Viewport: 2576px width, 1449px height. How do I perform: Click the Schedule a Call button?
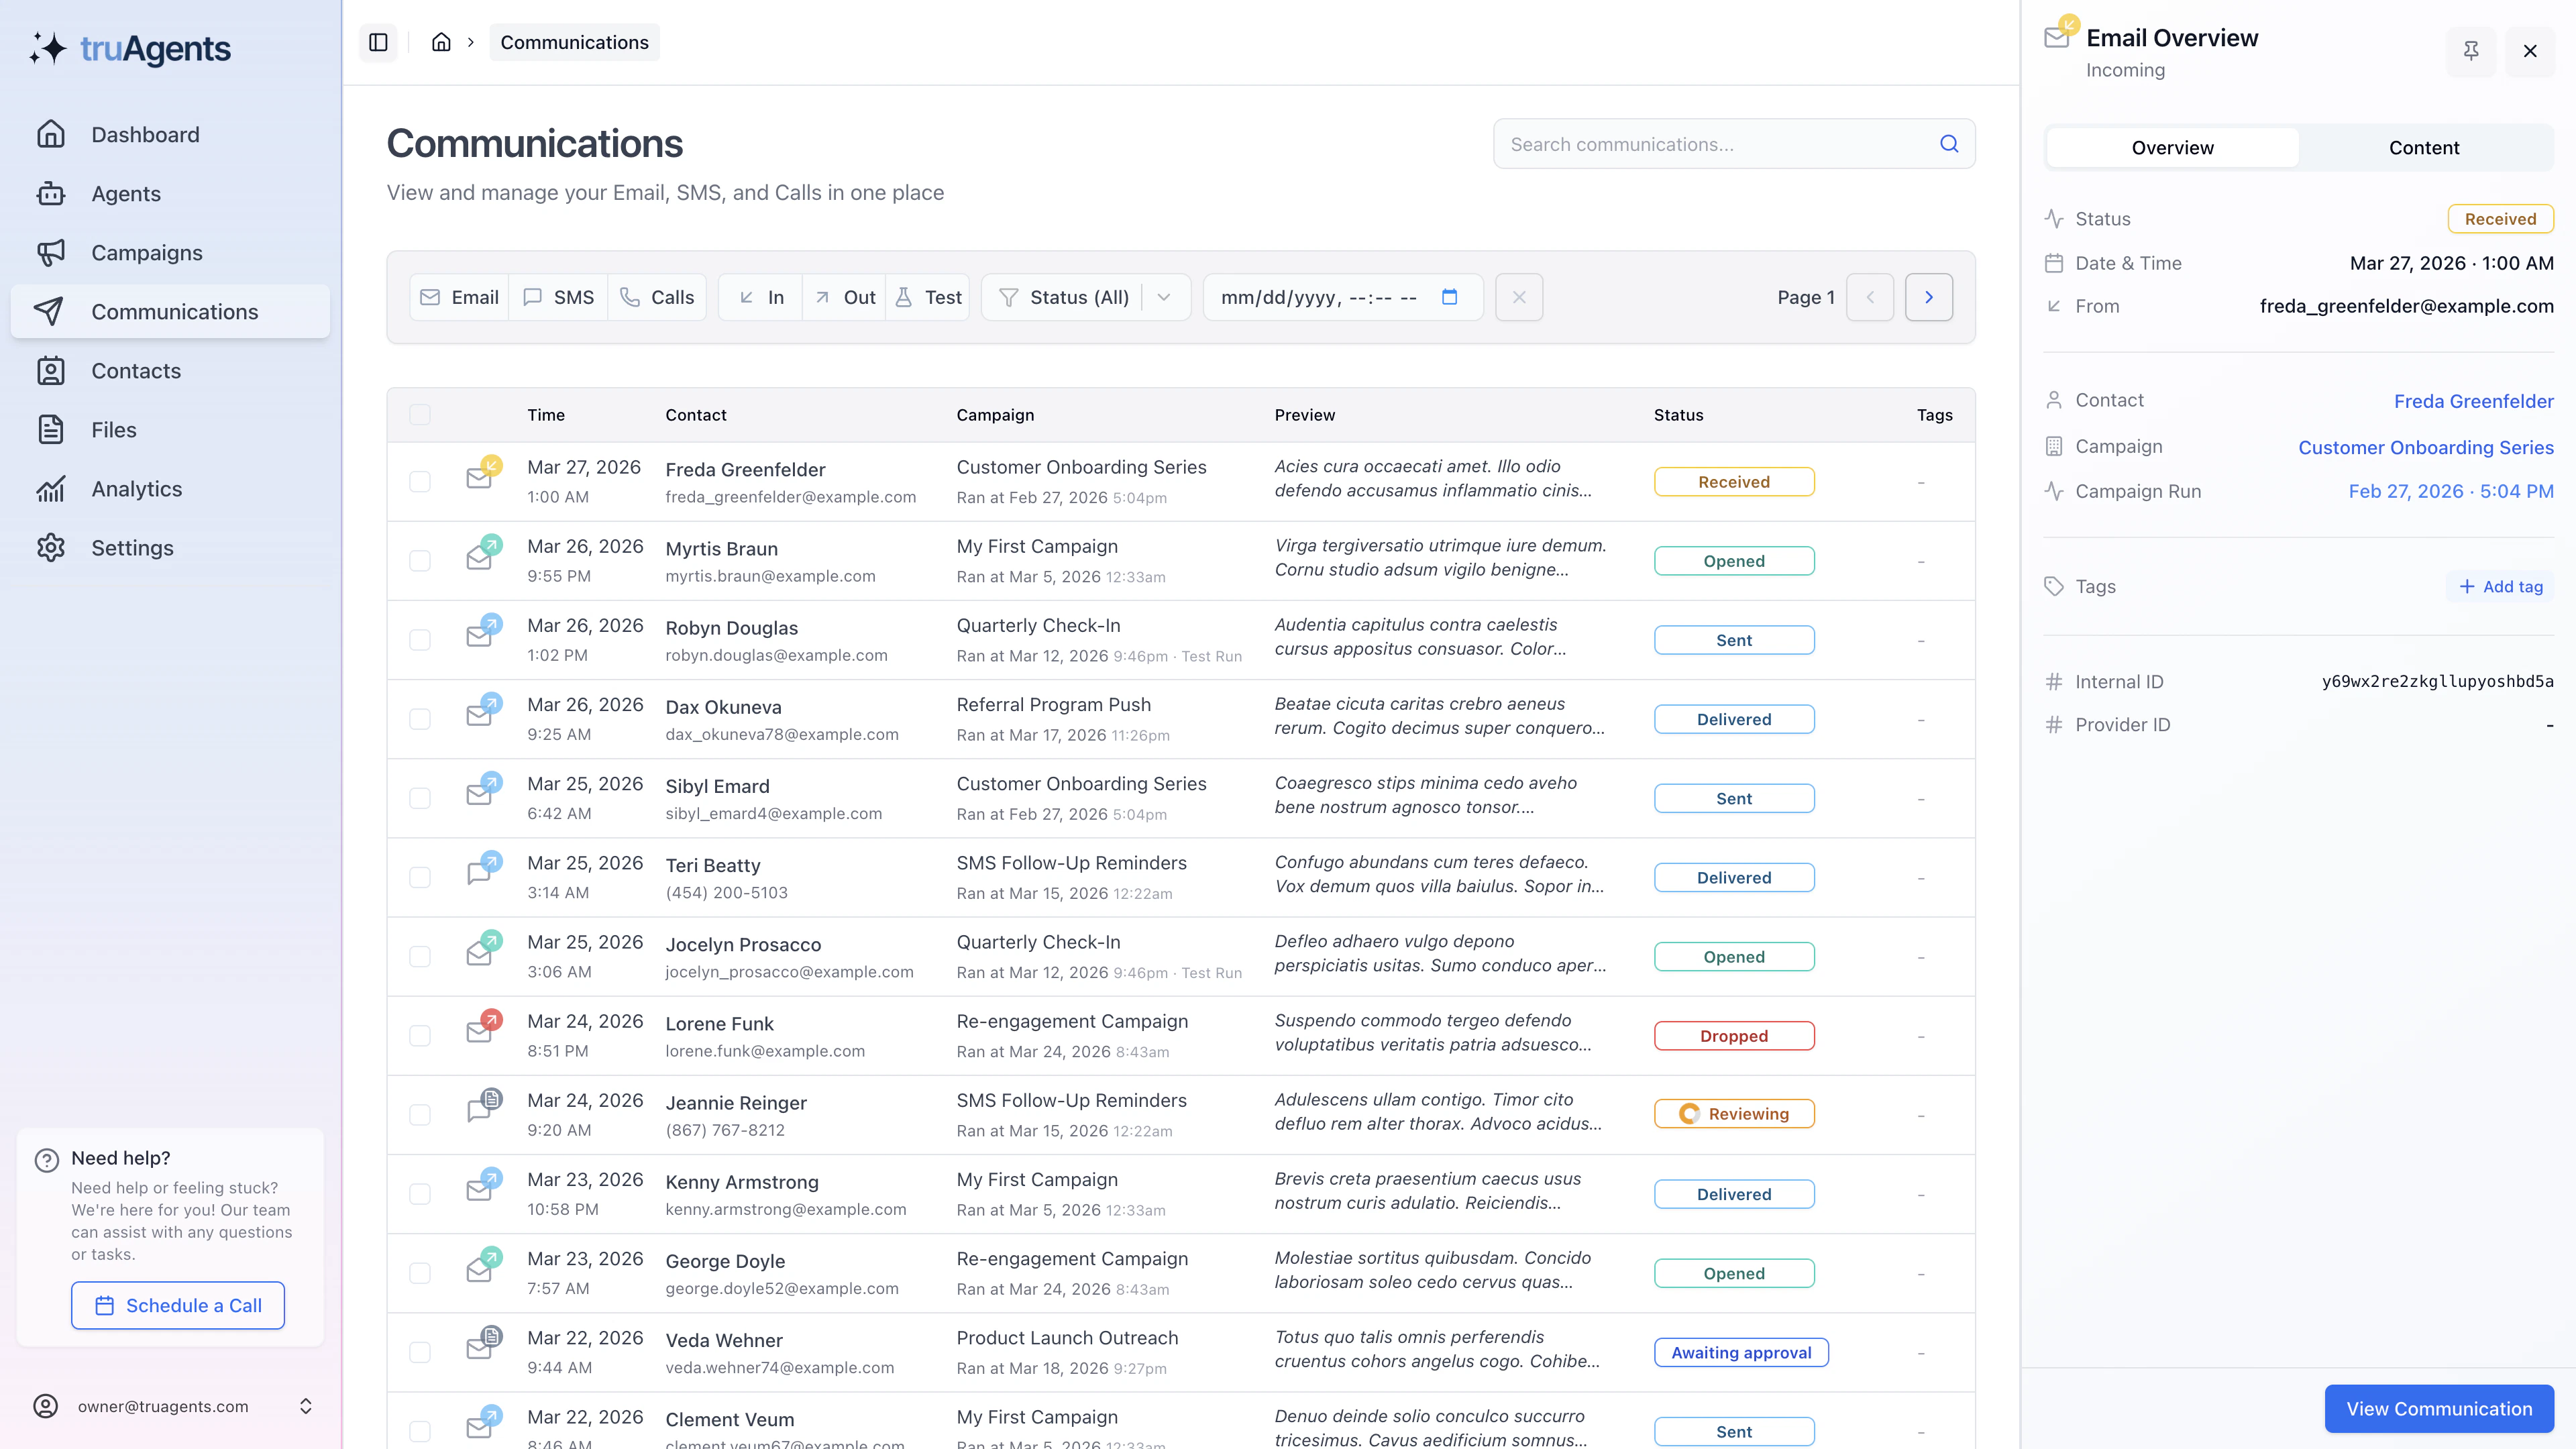[x=177, y=1304]
